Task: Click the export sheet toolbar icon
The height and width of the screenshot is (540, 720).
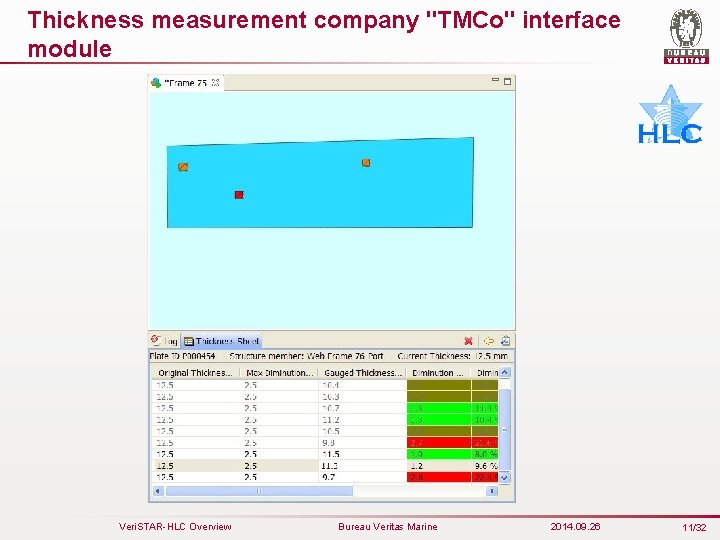Action: coord(506,341)
